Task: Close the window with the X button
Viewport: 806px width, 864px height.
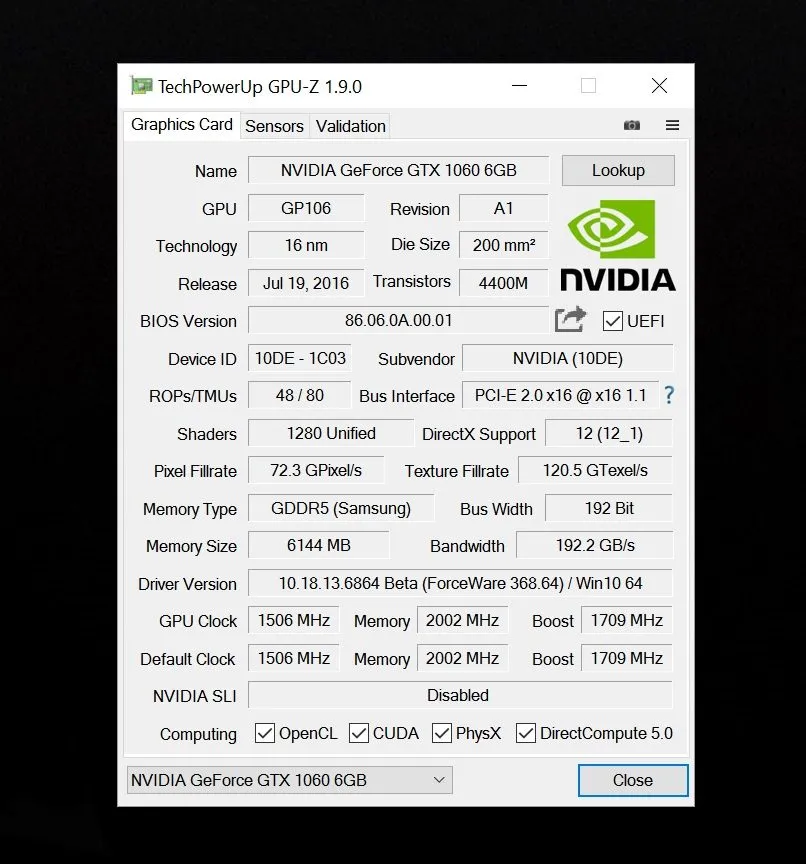Action: (659, 85)
